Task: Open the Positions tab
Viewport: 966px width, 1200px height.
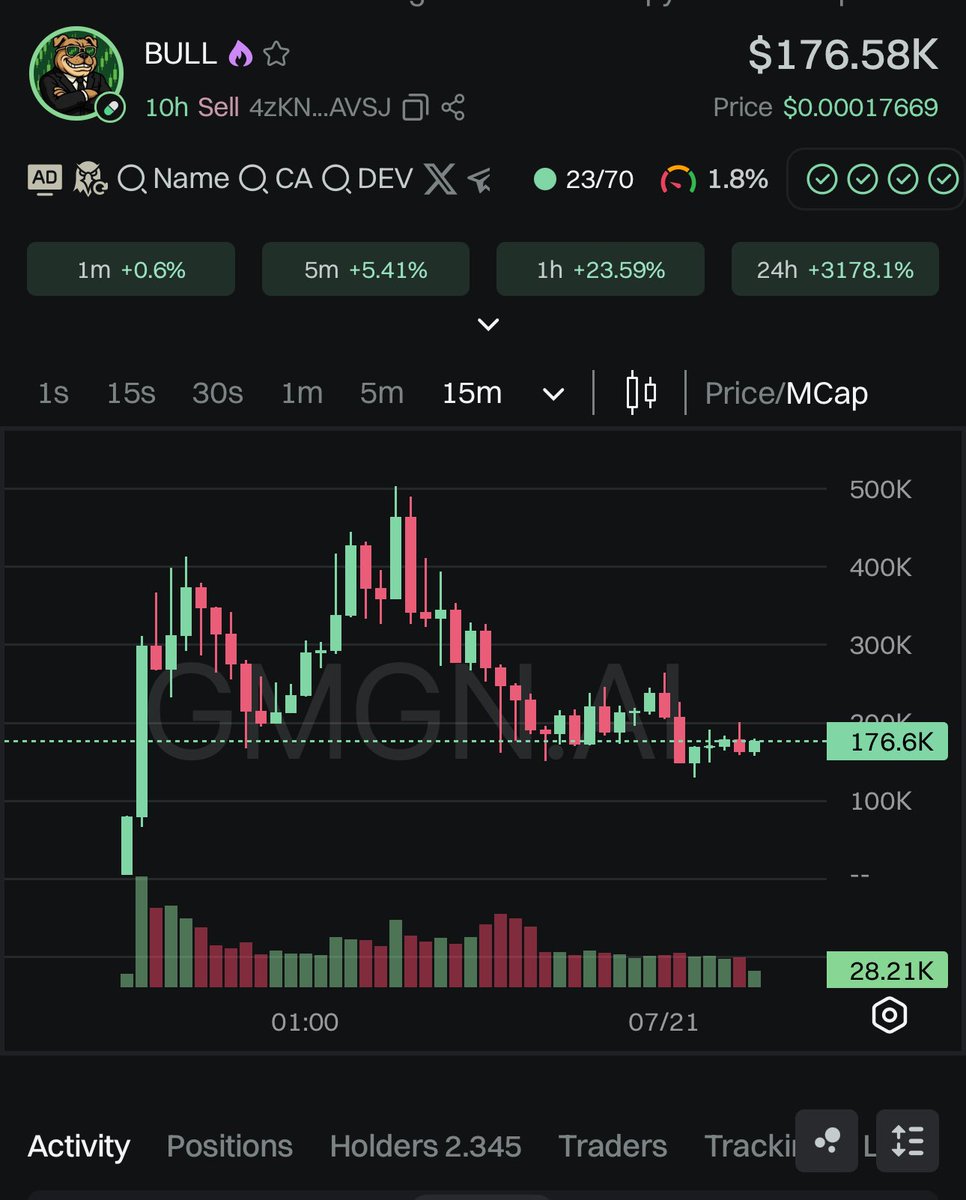Action: [x=230, y=1146]
